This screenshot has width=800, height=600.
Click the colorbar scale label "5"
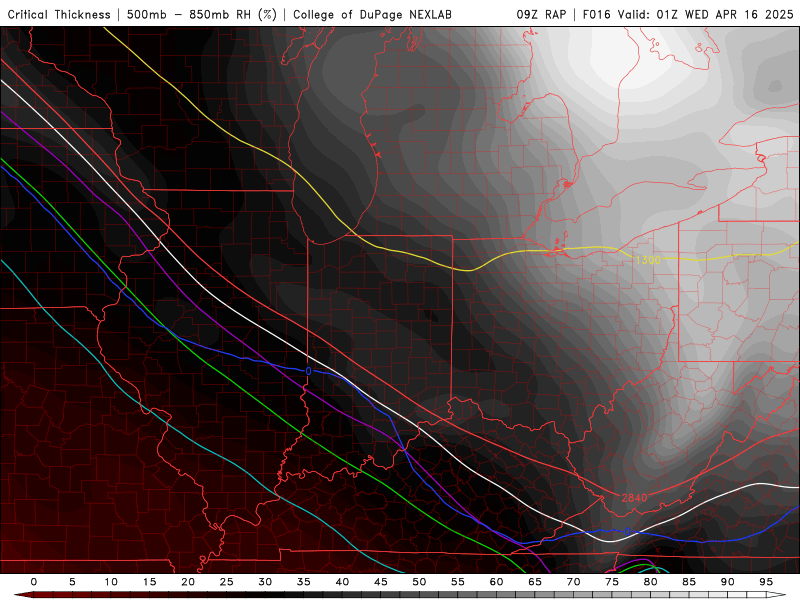(x=72, y=582)
